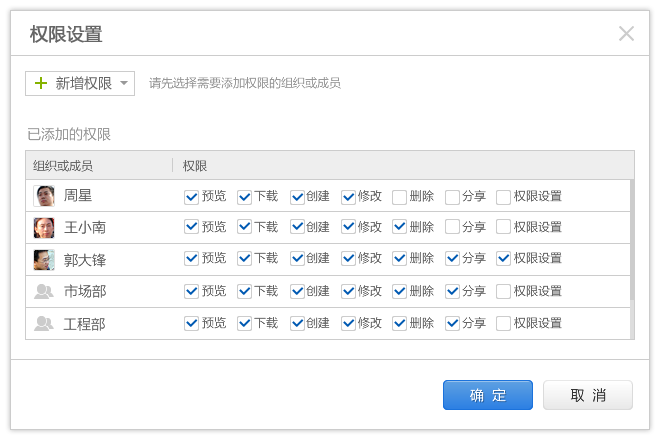
Task: Click the 市场部 group icon
Action: tap(44, 292)
